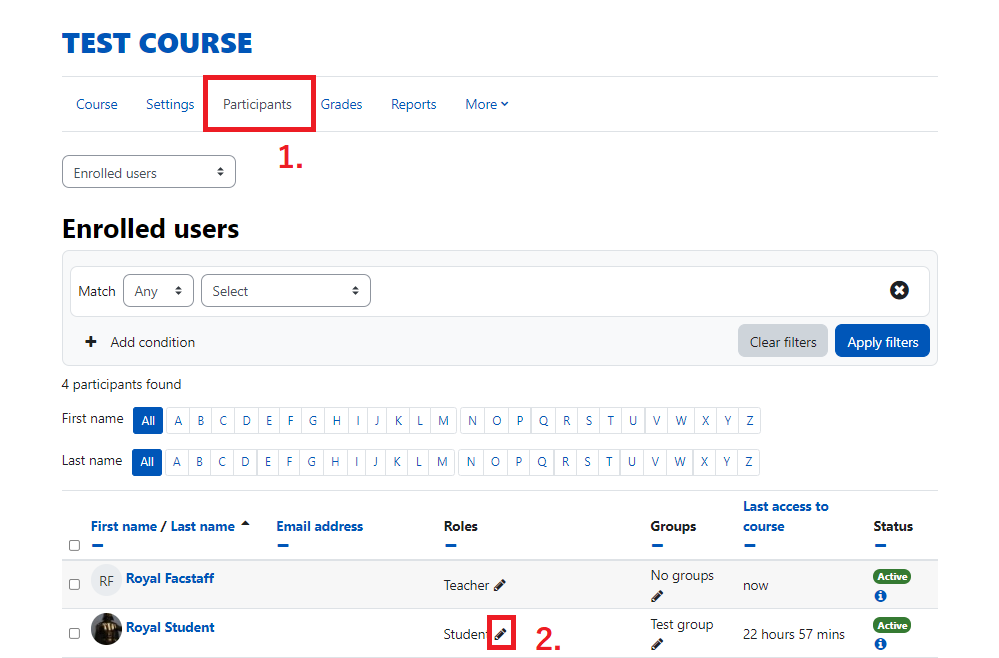Click the TEST COURSE heading
Image resolution: width=999 pixels, height=658 pixels.
click(157, 43)
